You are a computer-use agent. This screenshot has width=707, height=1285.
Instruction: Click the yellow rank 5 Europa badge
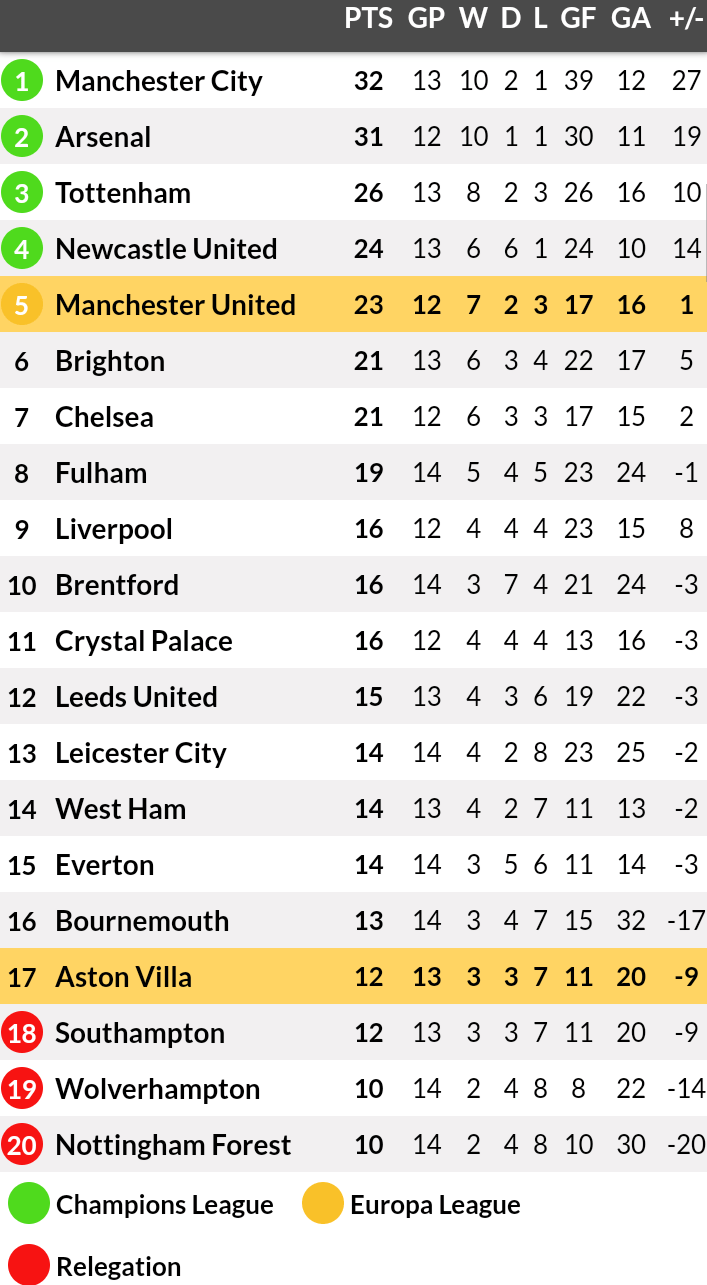22,305
